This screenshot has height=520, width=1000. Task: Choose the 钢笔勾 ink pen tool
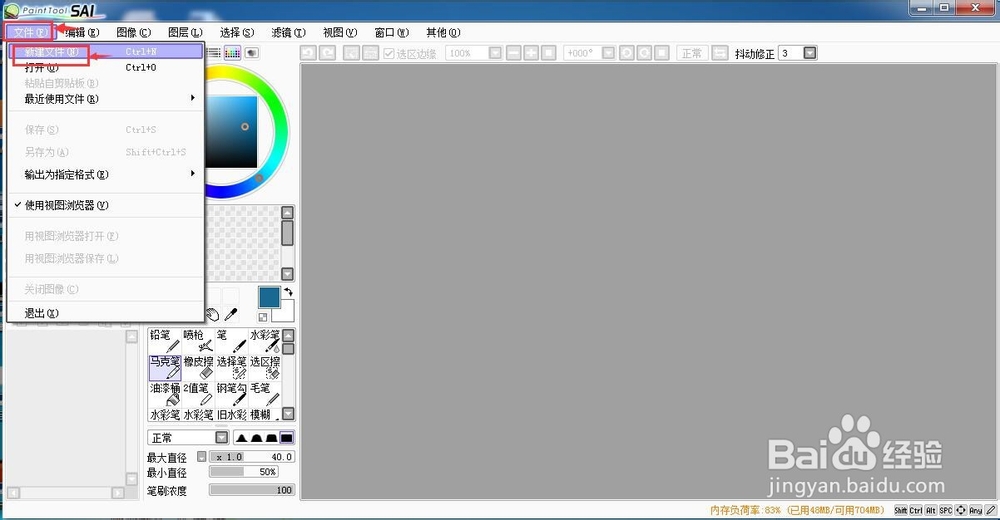[x=231, y=394]
